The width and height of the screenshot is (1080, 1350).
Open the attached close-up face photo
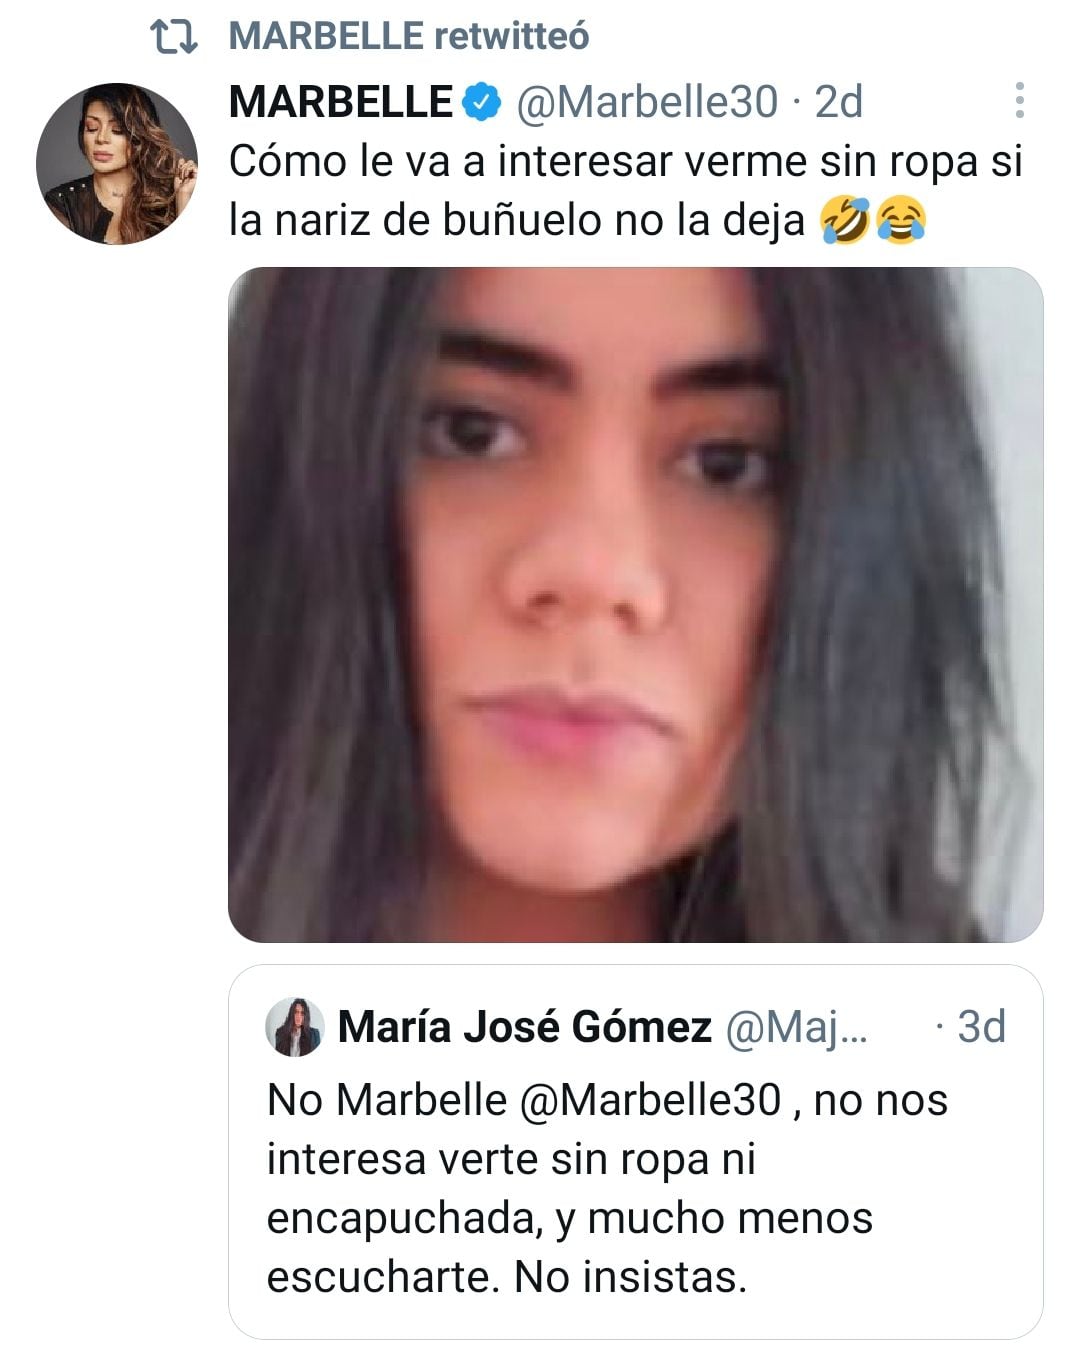tap(635, 604)
